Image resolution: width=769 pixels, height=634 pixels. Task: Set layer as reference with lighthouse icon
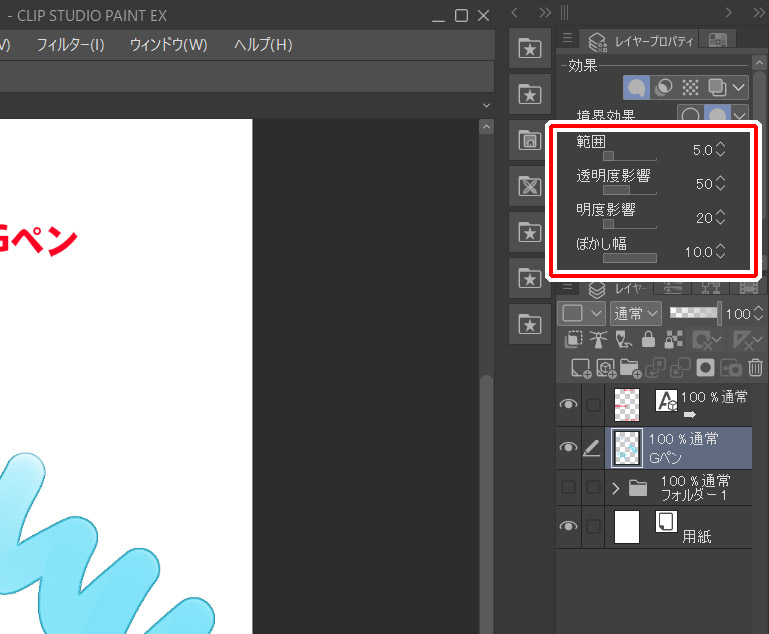point(598,340)
